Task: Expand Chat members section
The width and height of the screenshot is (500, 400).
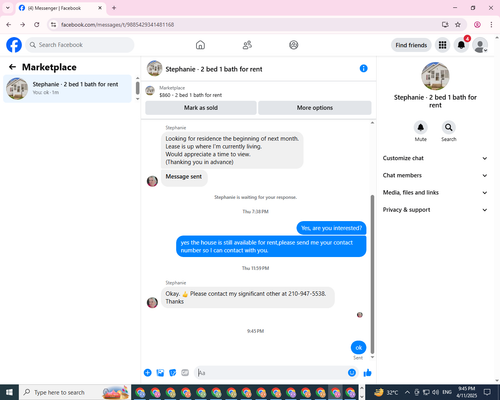Action: (435, 175)
